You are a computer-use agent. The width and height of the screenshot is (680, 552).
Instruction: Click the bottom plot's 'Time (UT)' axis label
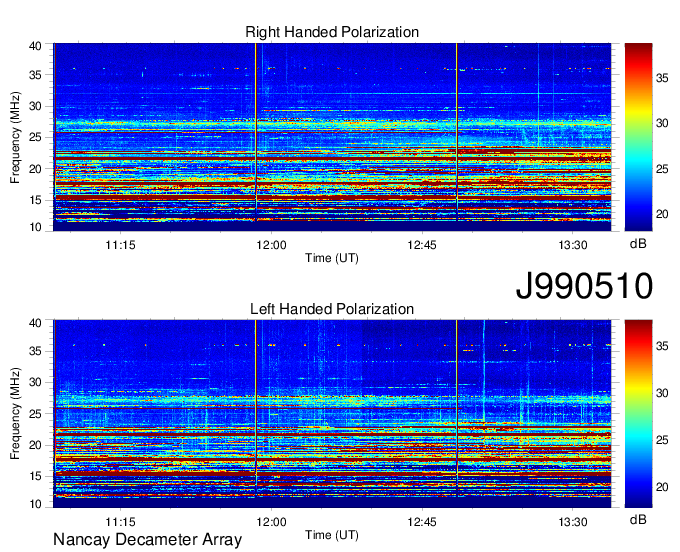[x=332, y=535]
